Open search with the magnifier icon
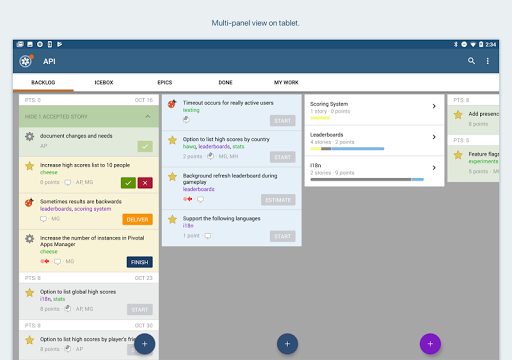The width and height of the screenshot is (512, 360). pyautogui.click(x=471, y=61)
